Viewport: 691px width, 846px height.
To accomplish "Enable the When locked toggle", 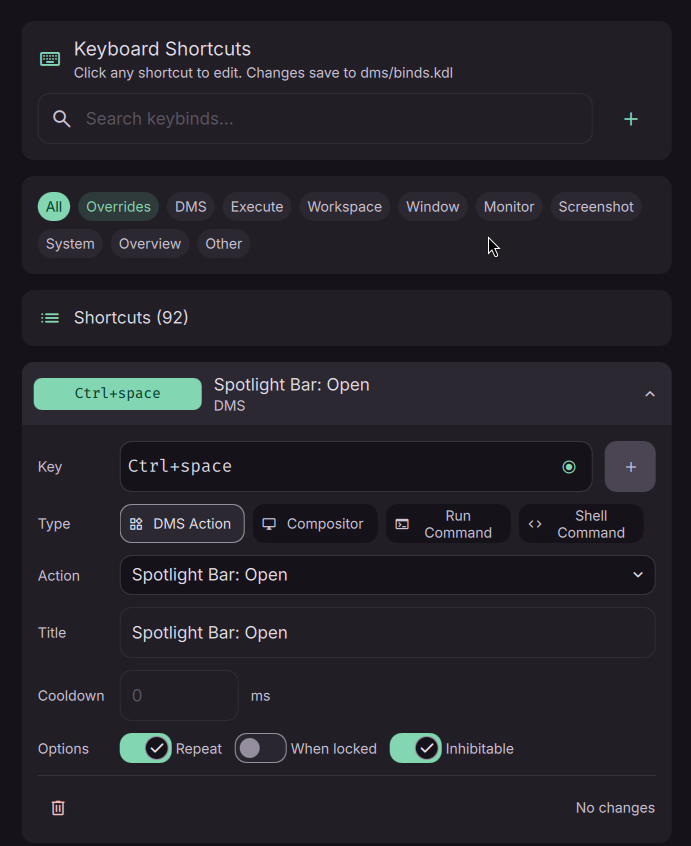I will coord(261,748).
